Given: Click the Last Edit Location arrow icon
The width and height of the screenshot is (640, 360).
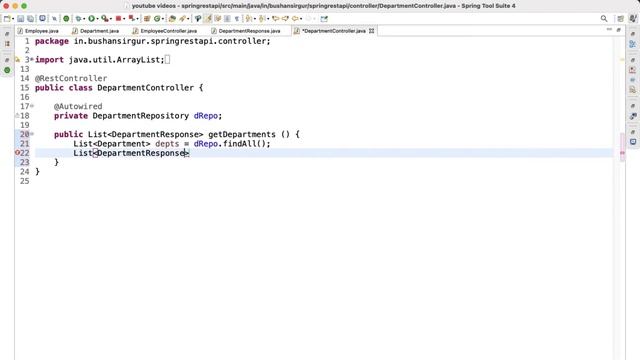Looking at the screenshot, I should (276, 18).
